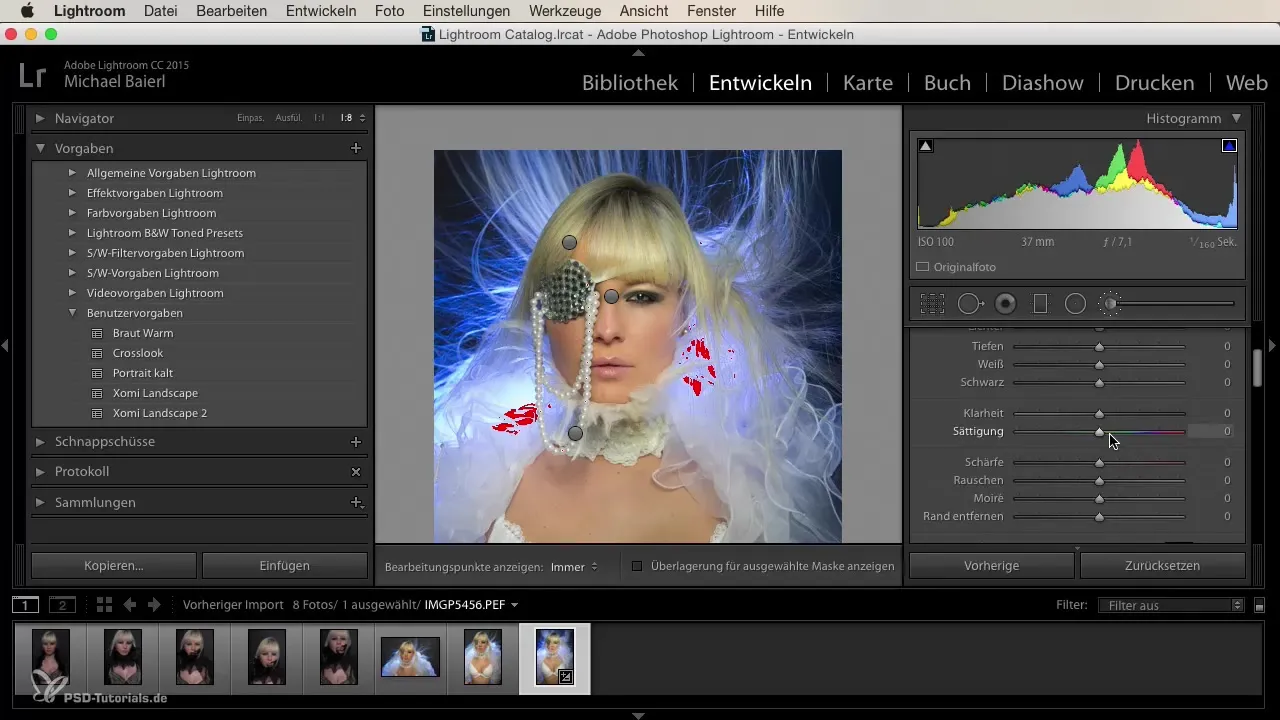Add a new collection under Sammlungen
This screenshot has height=720, width=1280.
pyautogui.click(x=355, y=502)
